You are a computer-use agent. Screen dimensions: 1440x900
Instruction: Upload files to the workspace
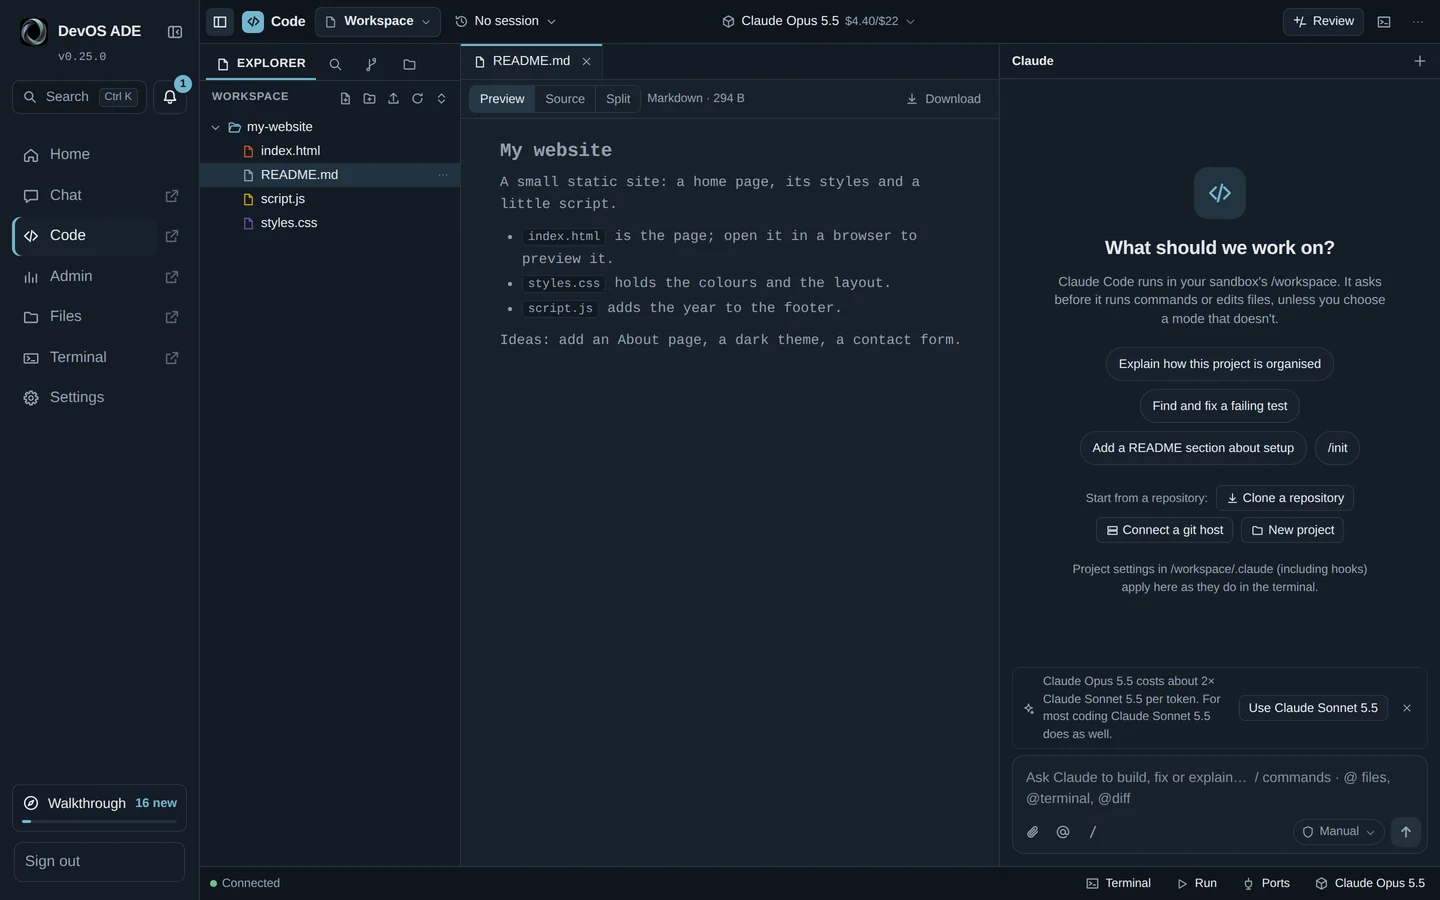coord(393,98)
